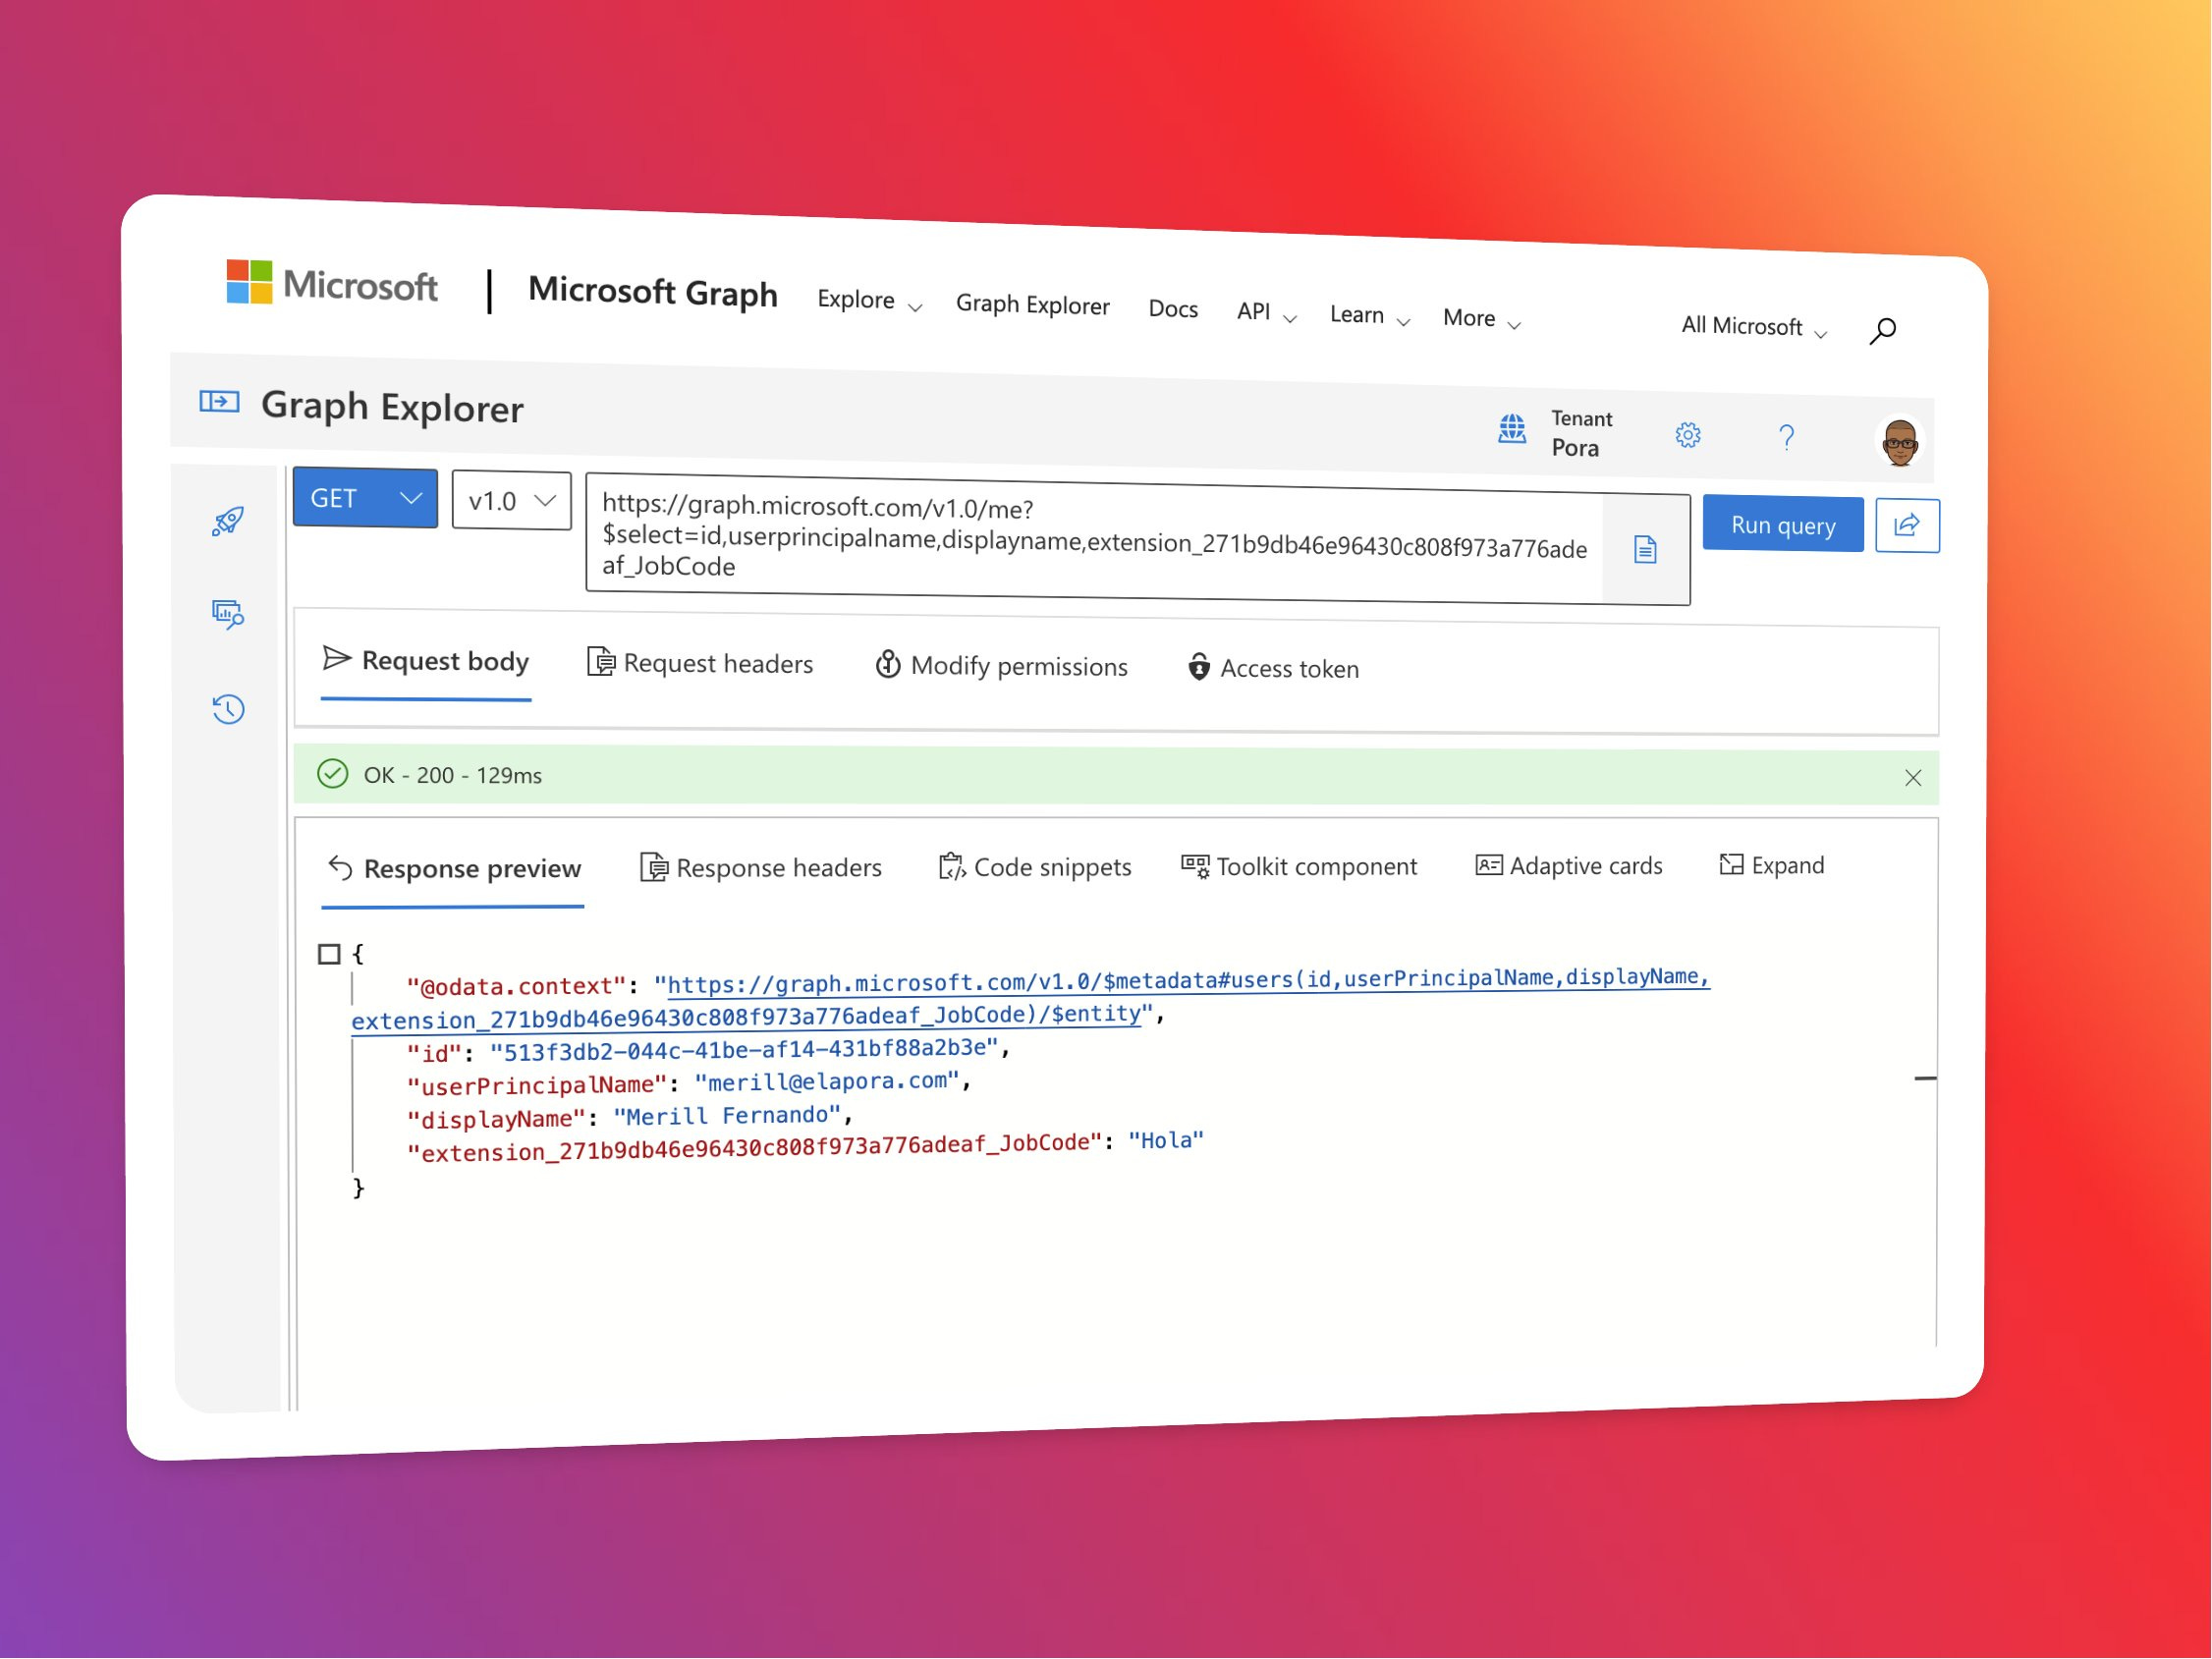Click the Run query button
2212x1659 pixels.
pyautogui.click(x=1782, y=525)
